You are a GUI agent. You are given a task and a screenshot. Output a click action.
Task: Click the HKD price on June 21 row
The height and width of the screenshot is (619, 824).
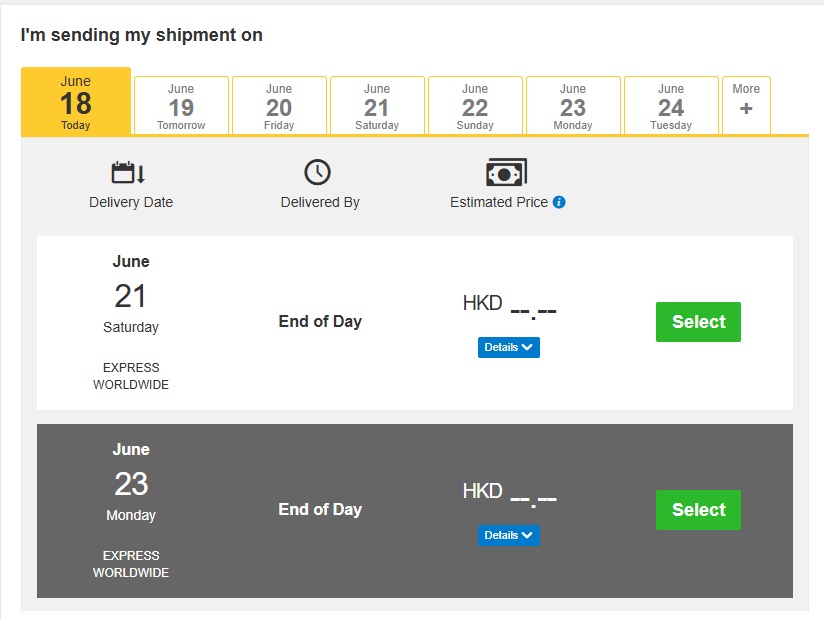click(509, 305)
